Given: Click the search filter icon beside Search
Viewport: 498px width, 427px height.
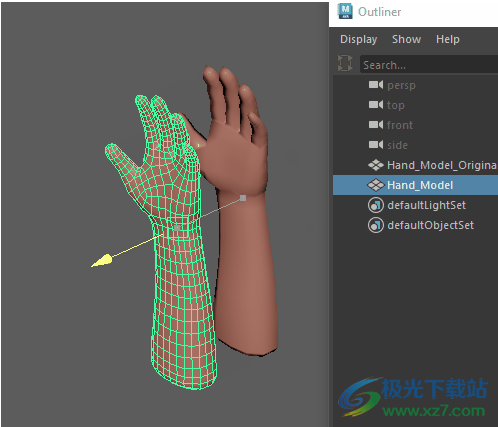Looking at the screenshot, I should click(345, 63).
